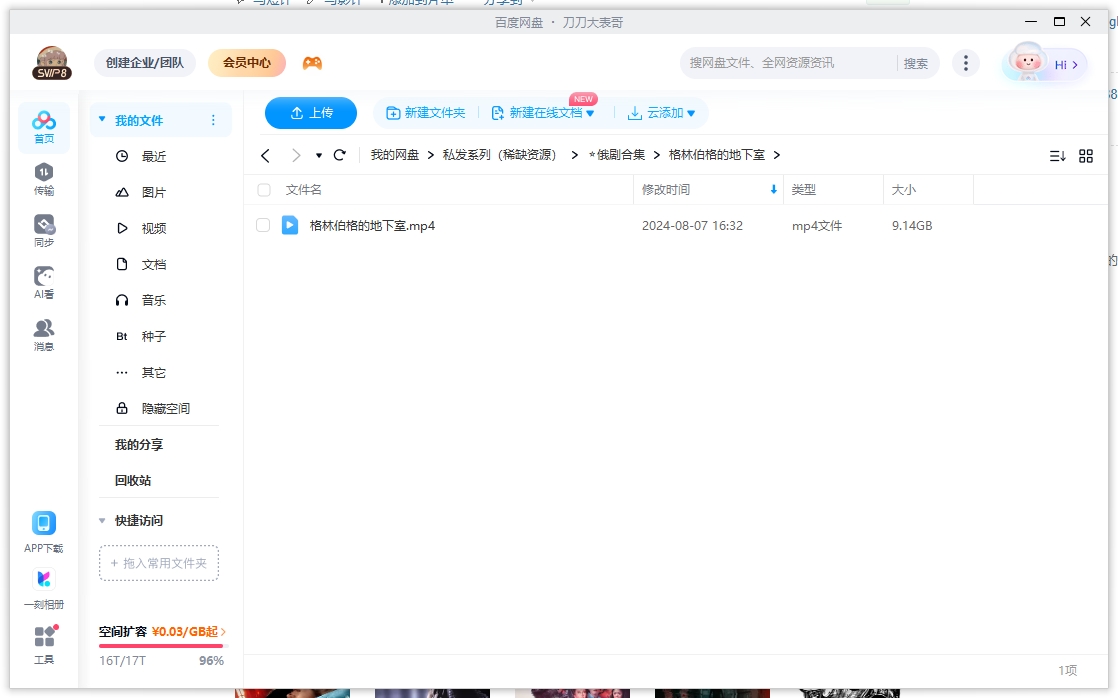Open the game controller icon in top bar

311,63
